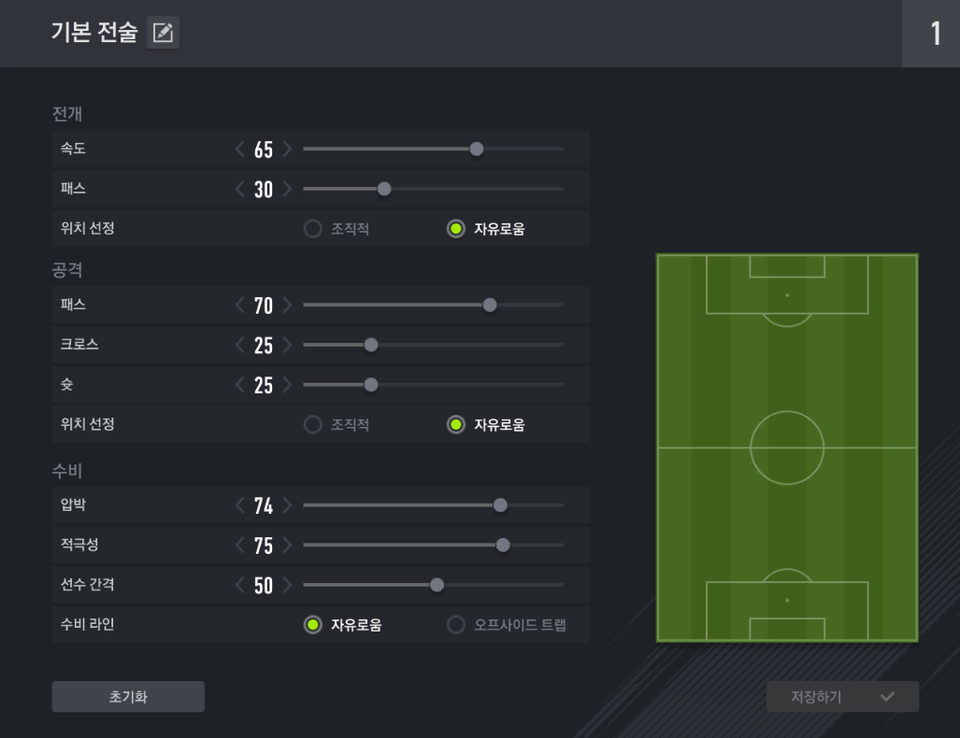The height and width of the screenshot is (738, 960).
Task: Click the 압박 slider handle
Action: (x=500, y=505)
